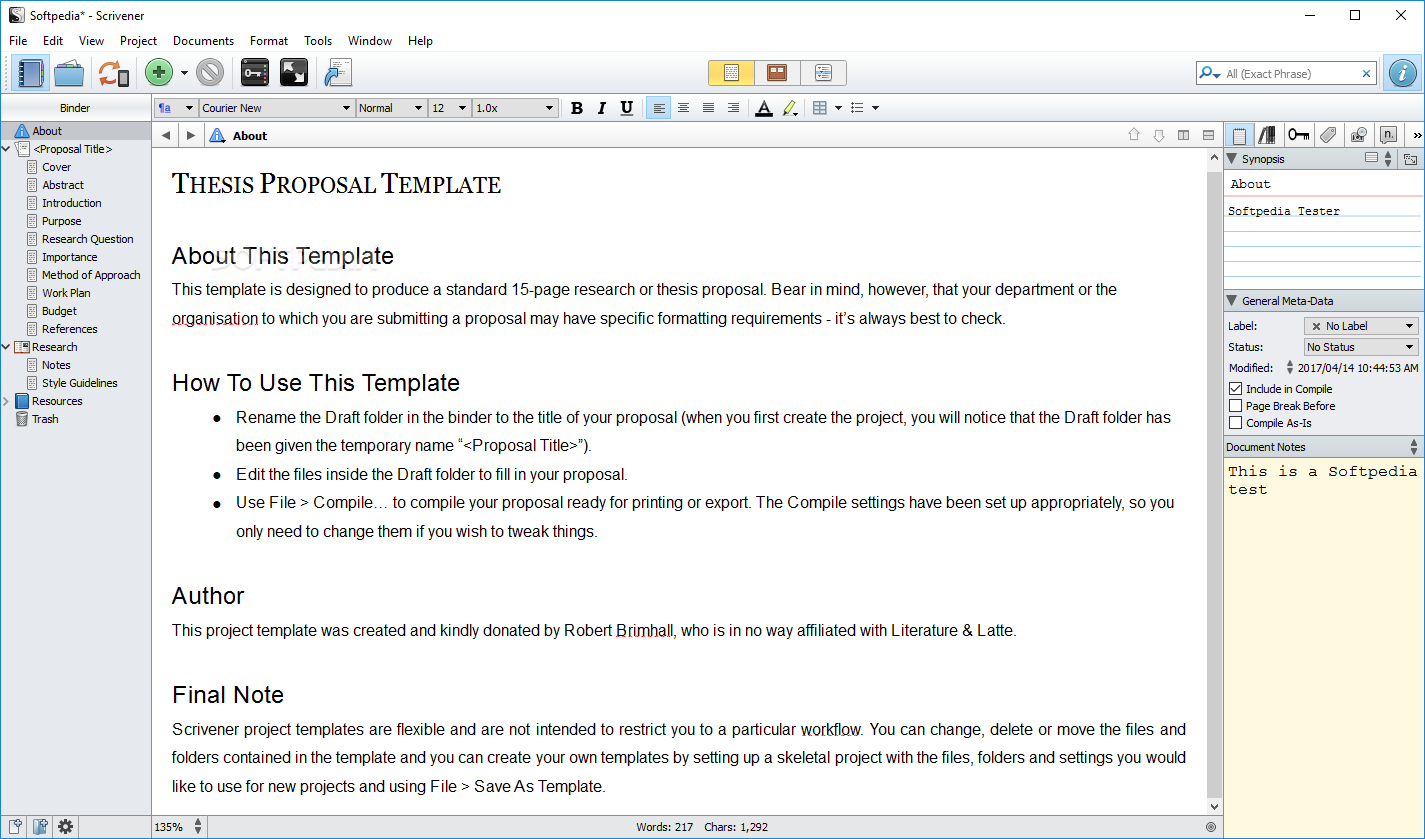Viewport: 1425px width, 839px height.
Task: Click in the project search field
Action: pos(1290,73)
